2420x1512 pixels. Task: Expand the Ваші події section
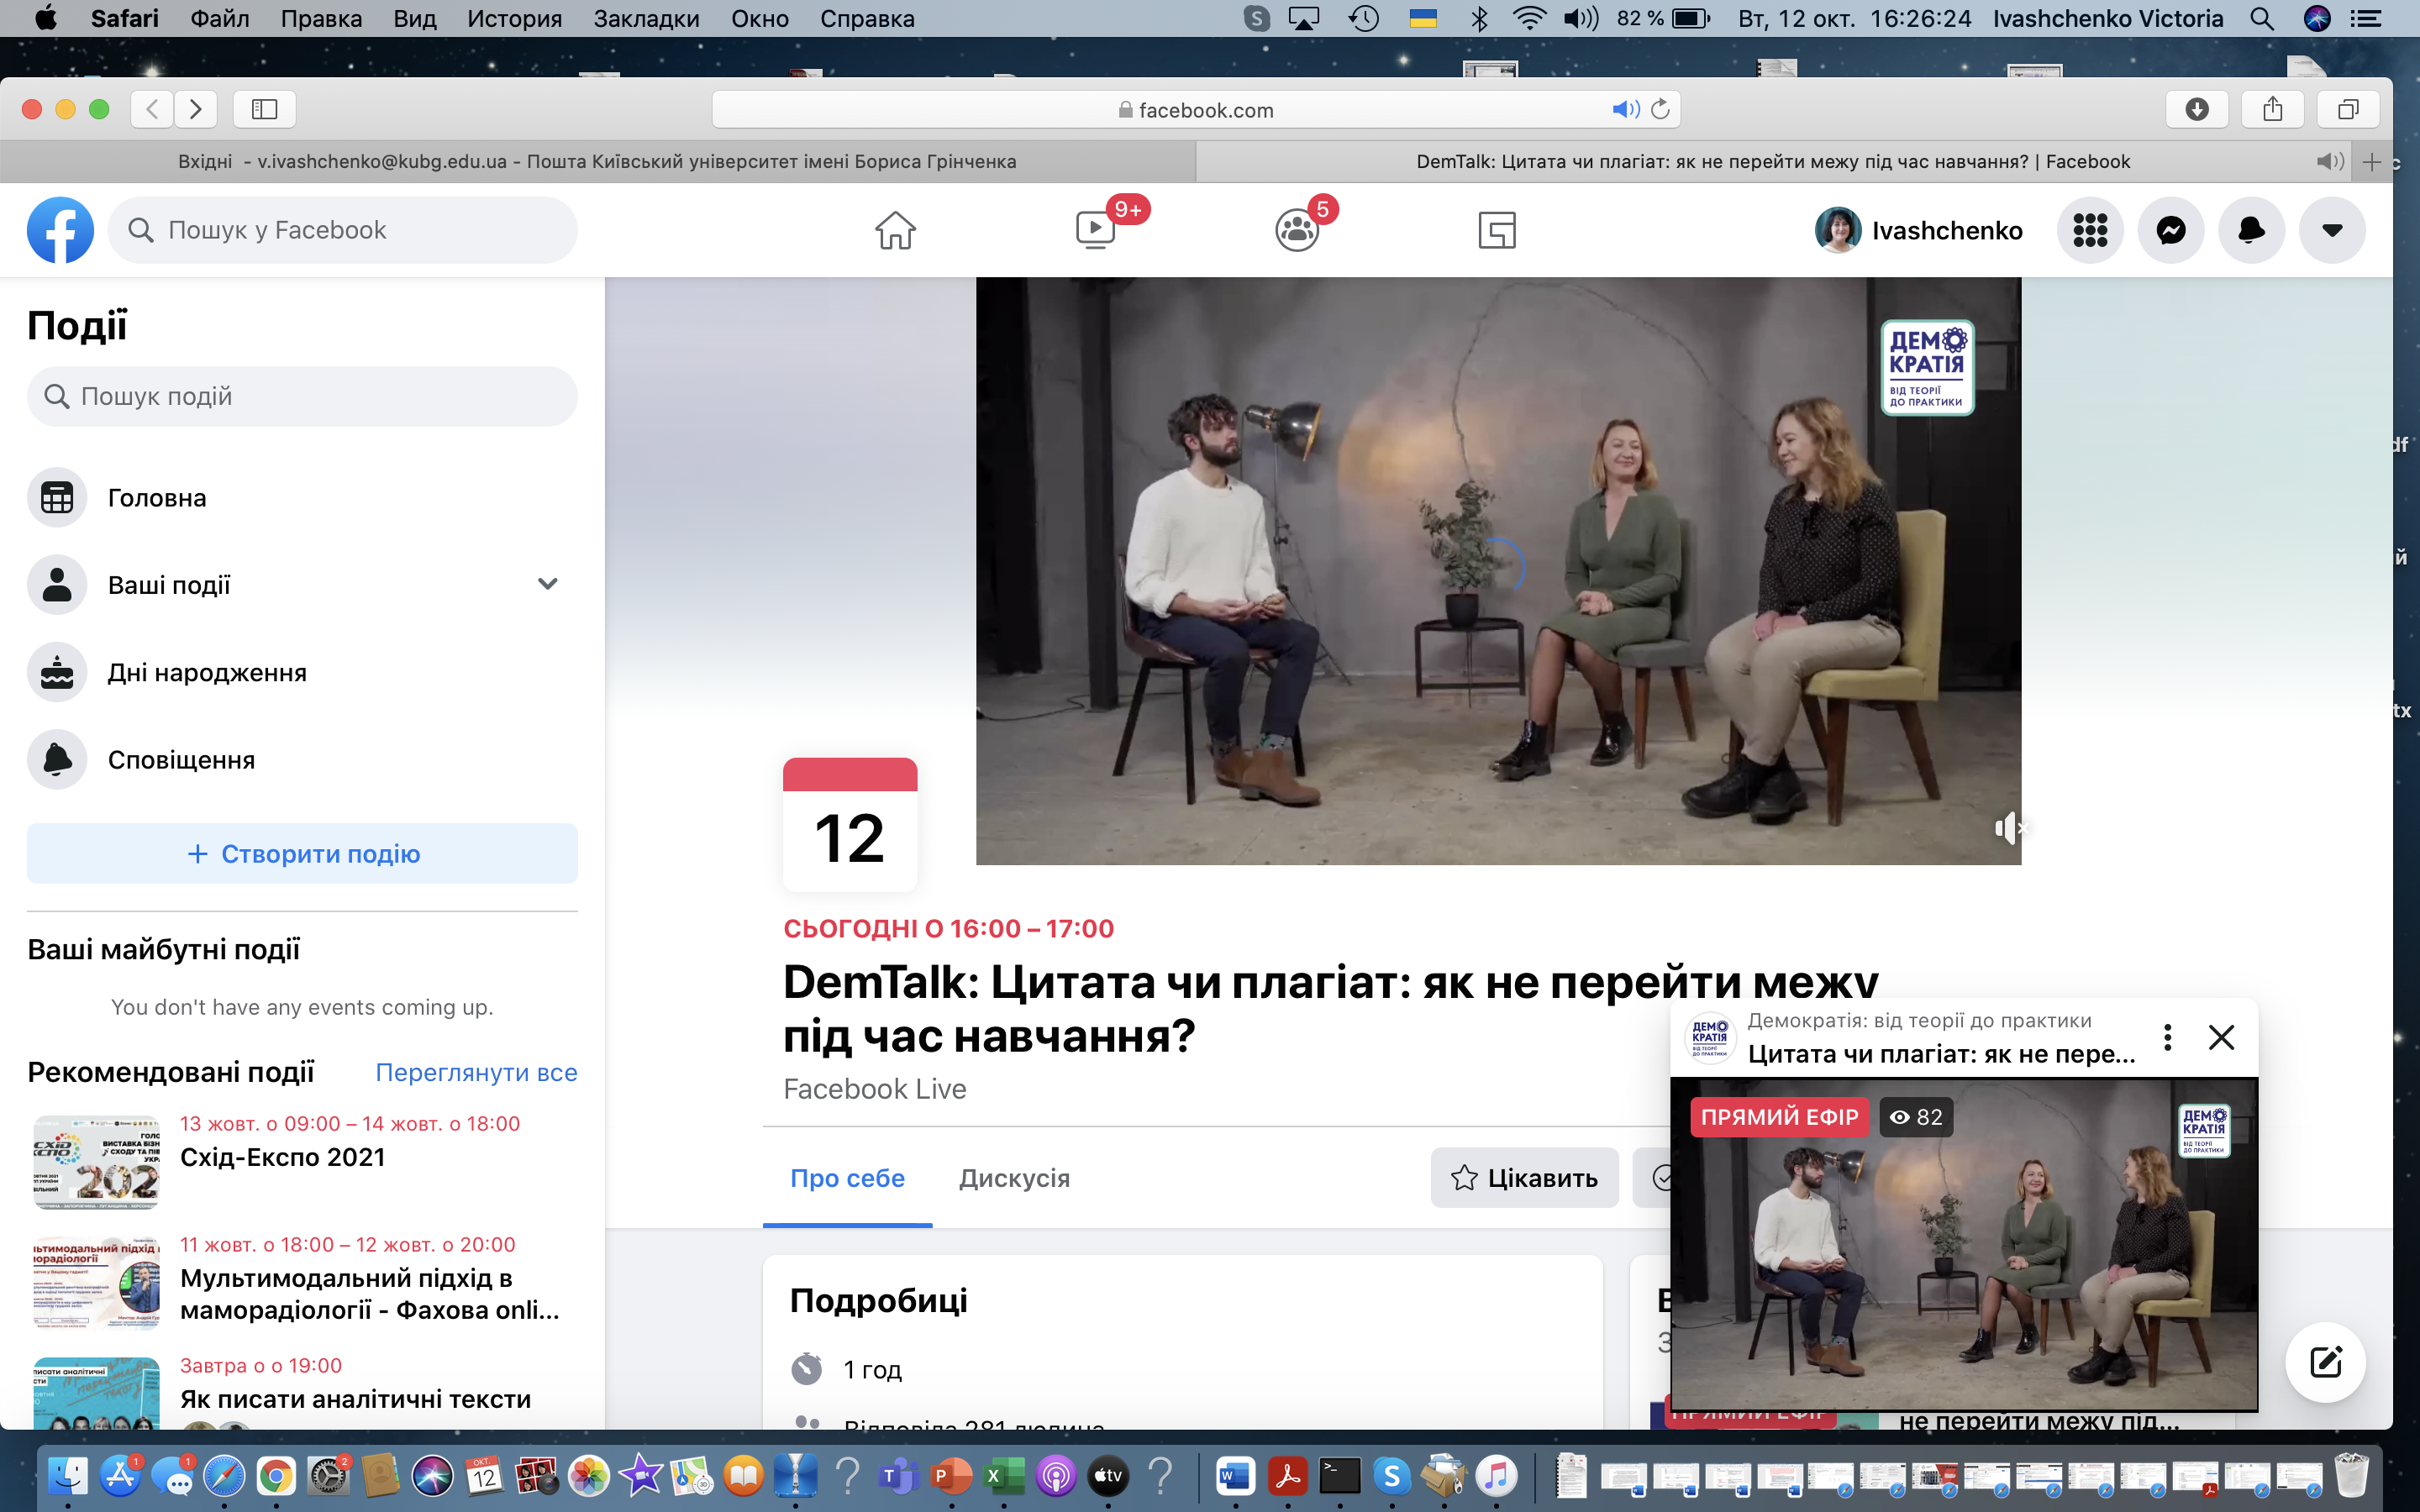[547, 584]
